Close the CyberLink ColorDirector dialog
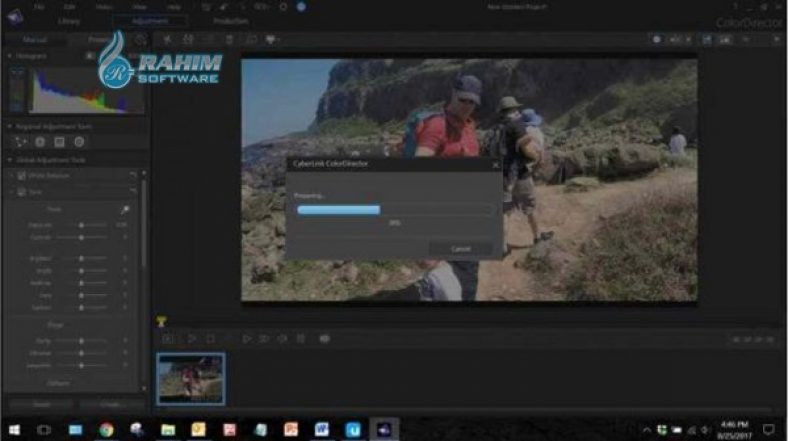This screenshot has width=788, height=441. pyautogui.click(x=496, y=164)
